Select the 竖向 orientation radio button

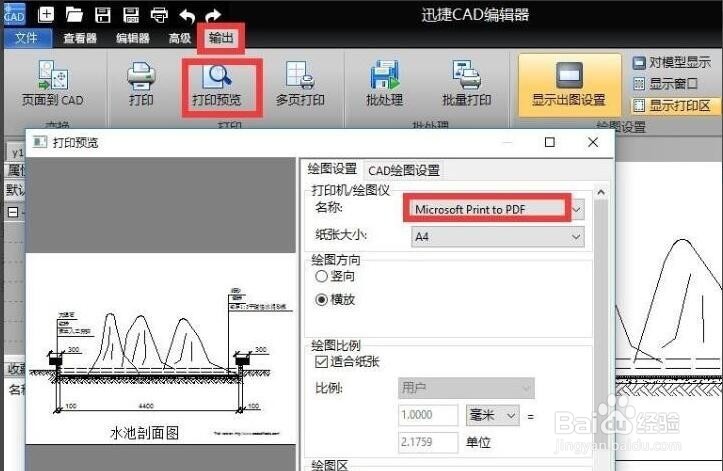coord(321,276)
